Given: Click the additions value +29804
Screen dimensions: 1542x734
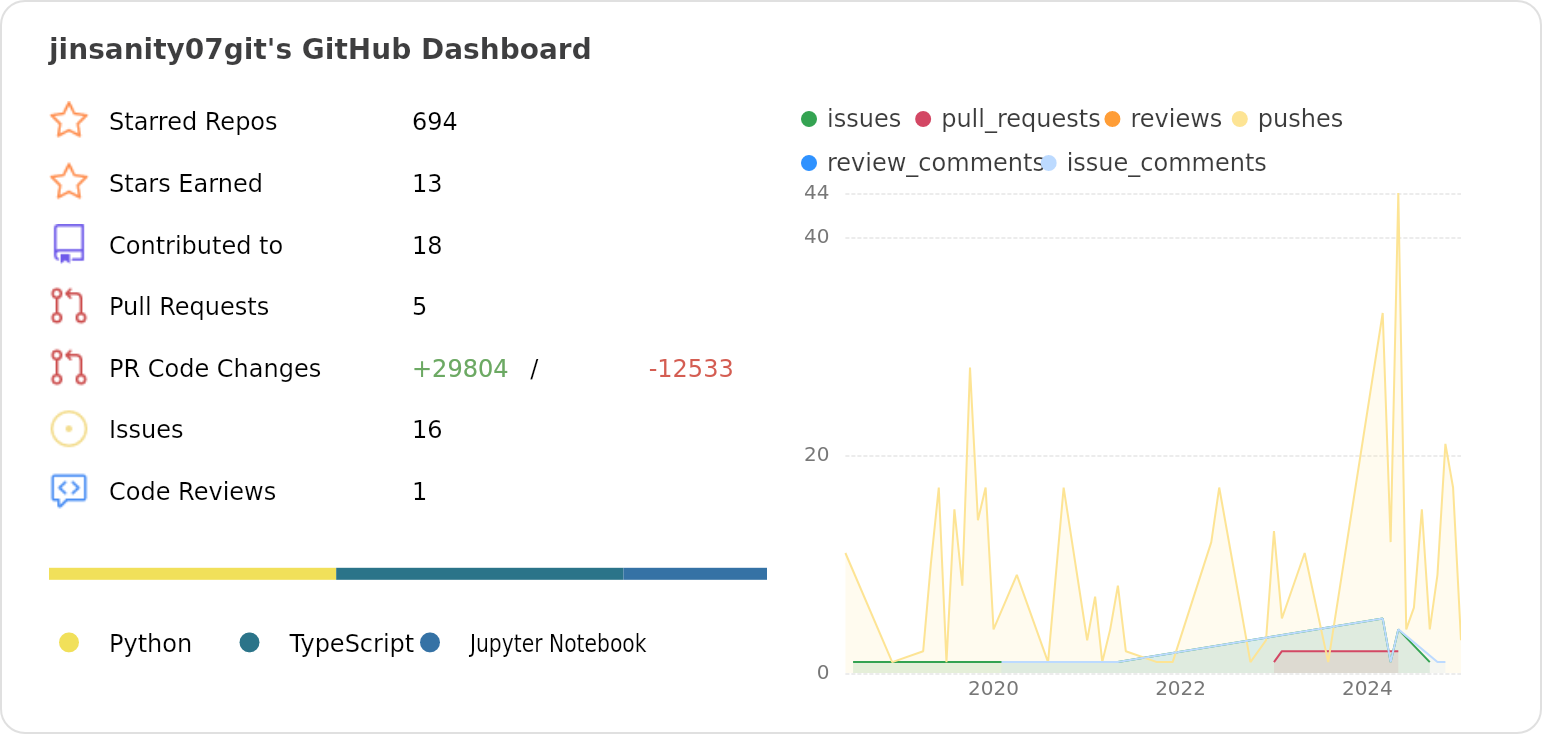Looking at the screenshot, I should (x=460, y=369).
